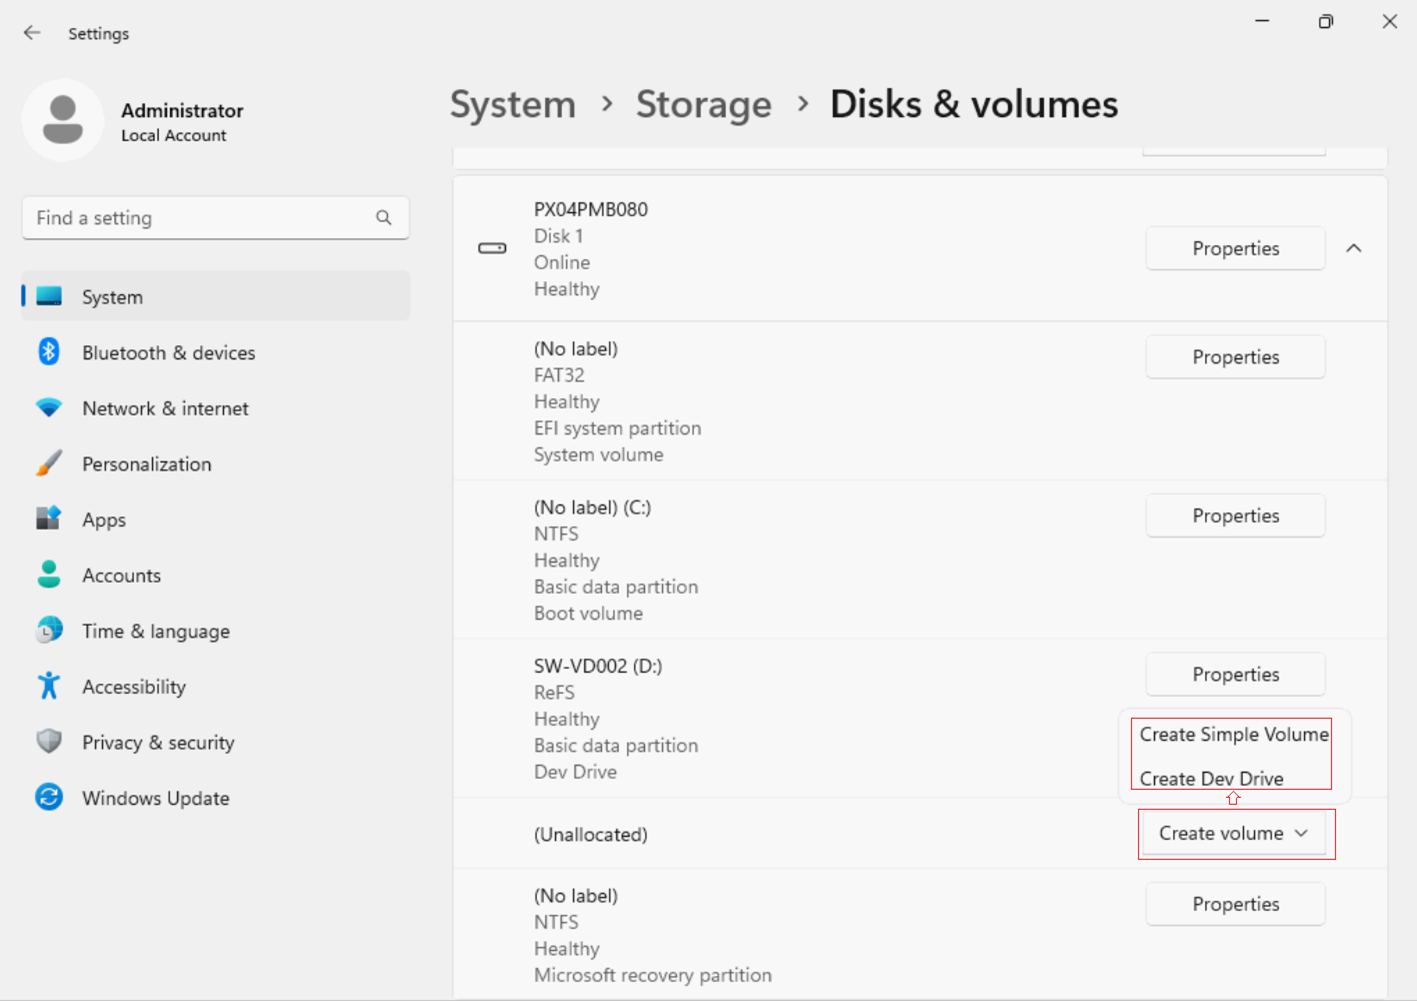Select Create Simple Volume option
This screenshot has width=1417, height=1001.
pos(1233,734)
